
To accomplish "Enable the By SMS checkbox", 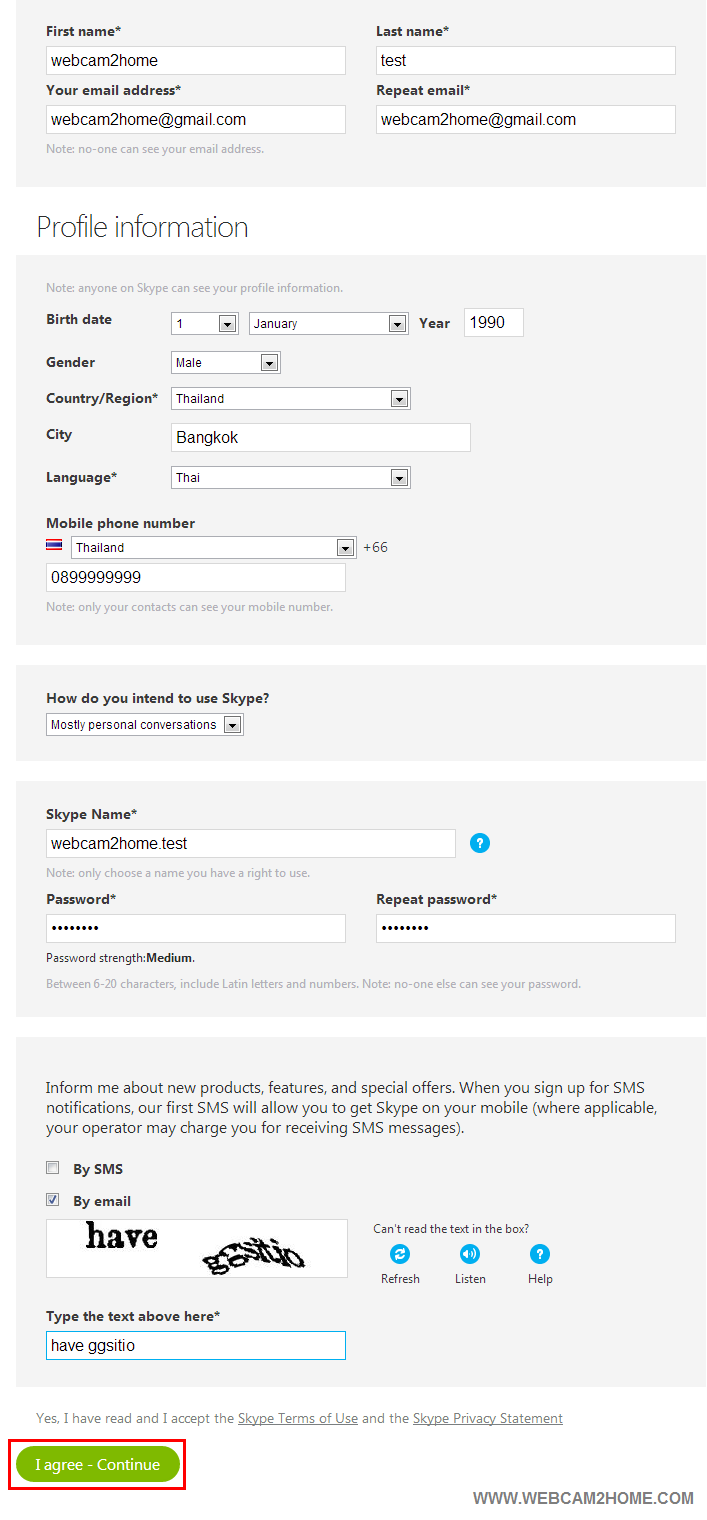I will (52, 1167).
